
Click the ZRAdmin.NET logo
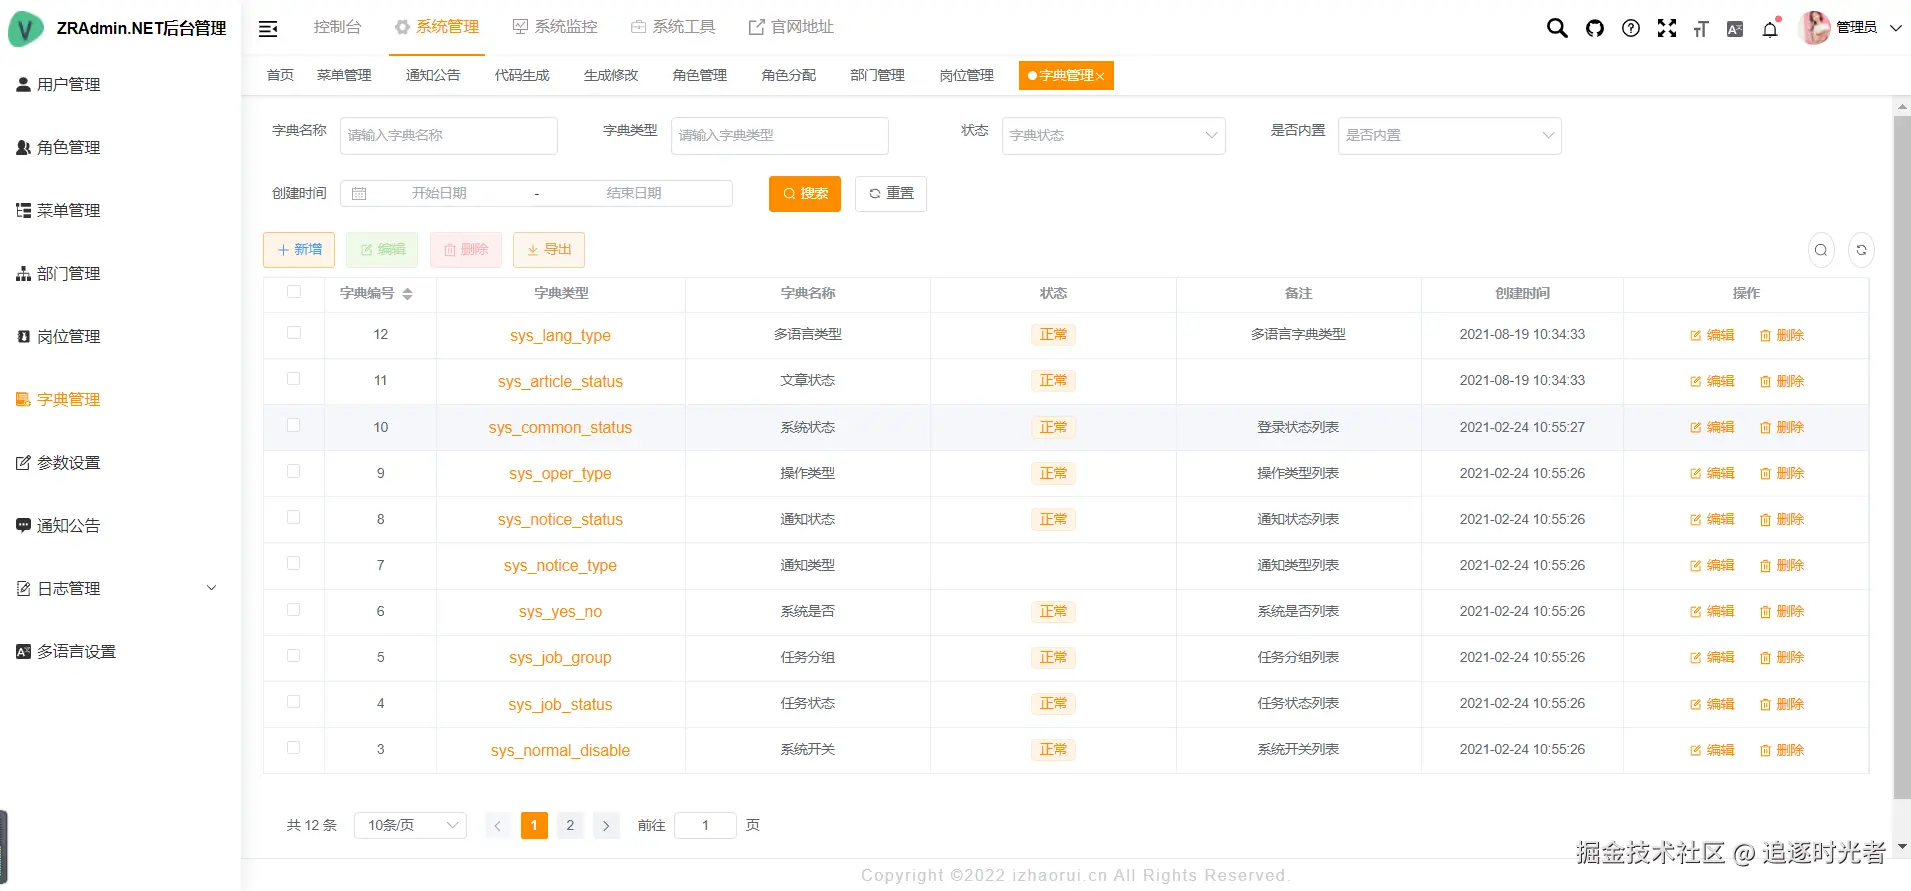click(x=25, y=28)
